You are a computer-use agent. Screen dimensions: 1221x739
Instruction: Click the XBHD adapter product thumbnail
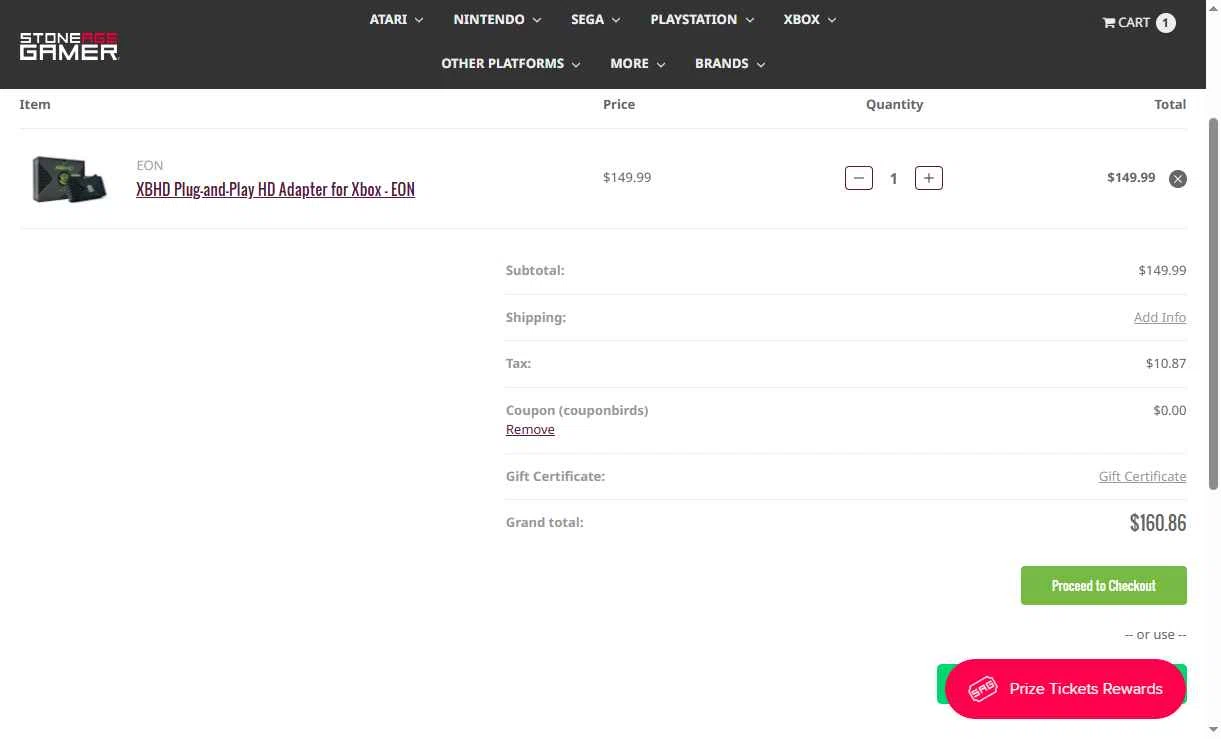point(69,179)
